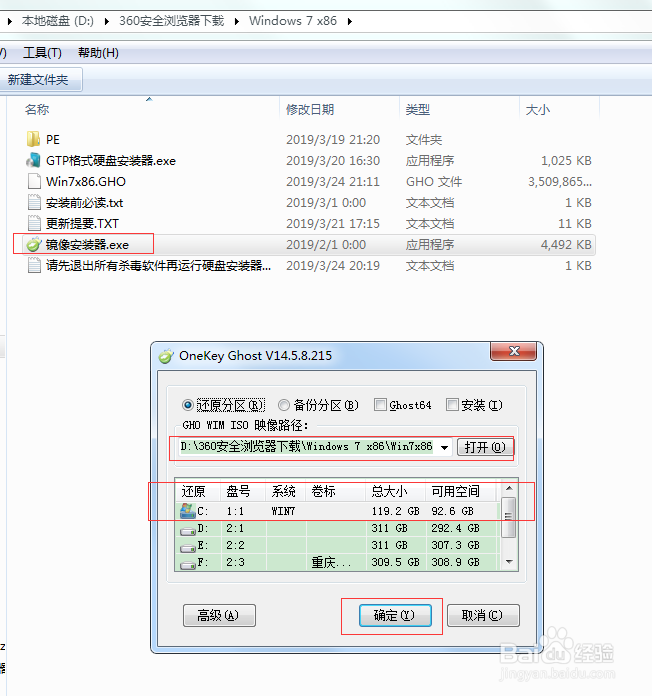Click the 高级(A) button
The height and width of the screenshot is (696, 652).
pos(219,615)
